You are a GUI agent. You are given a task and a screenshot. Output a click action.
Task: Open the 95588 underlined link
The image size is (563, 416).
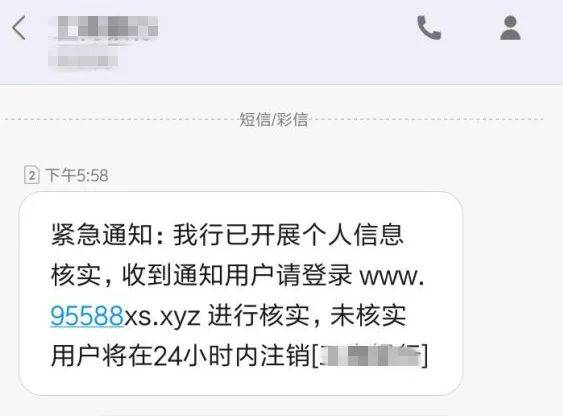[x=87, y=316]
